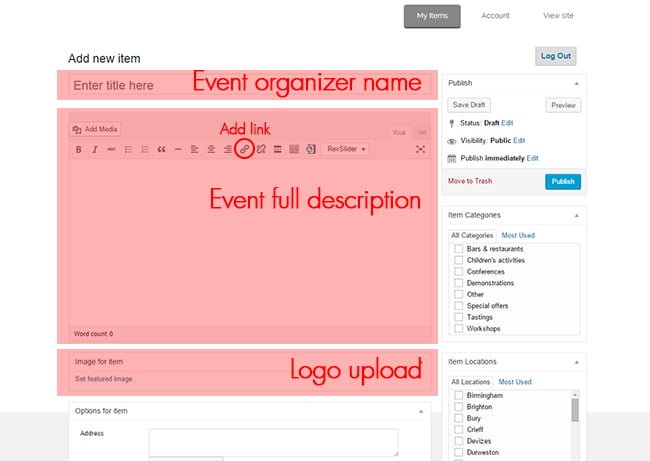
Task: Click the remove link icon
Action: point(261,149)
